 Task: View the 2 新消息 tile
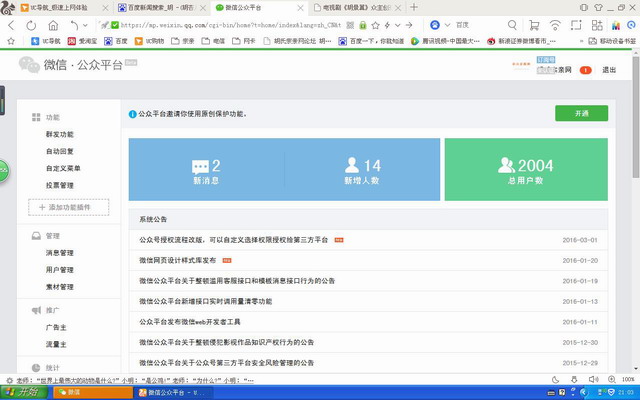tap(206, 169)
